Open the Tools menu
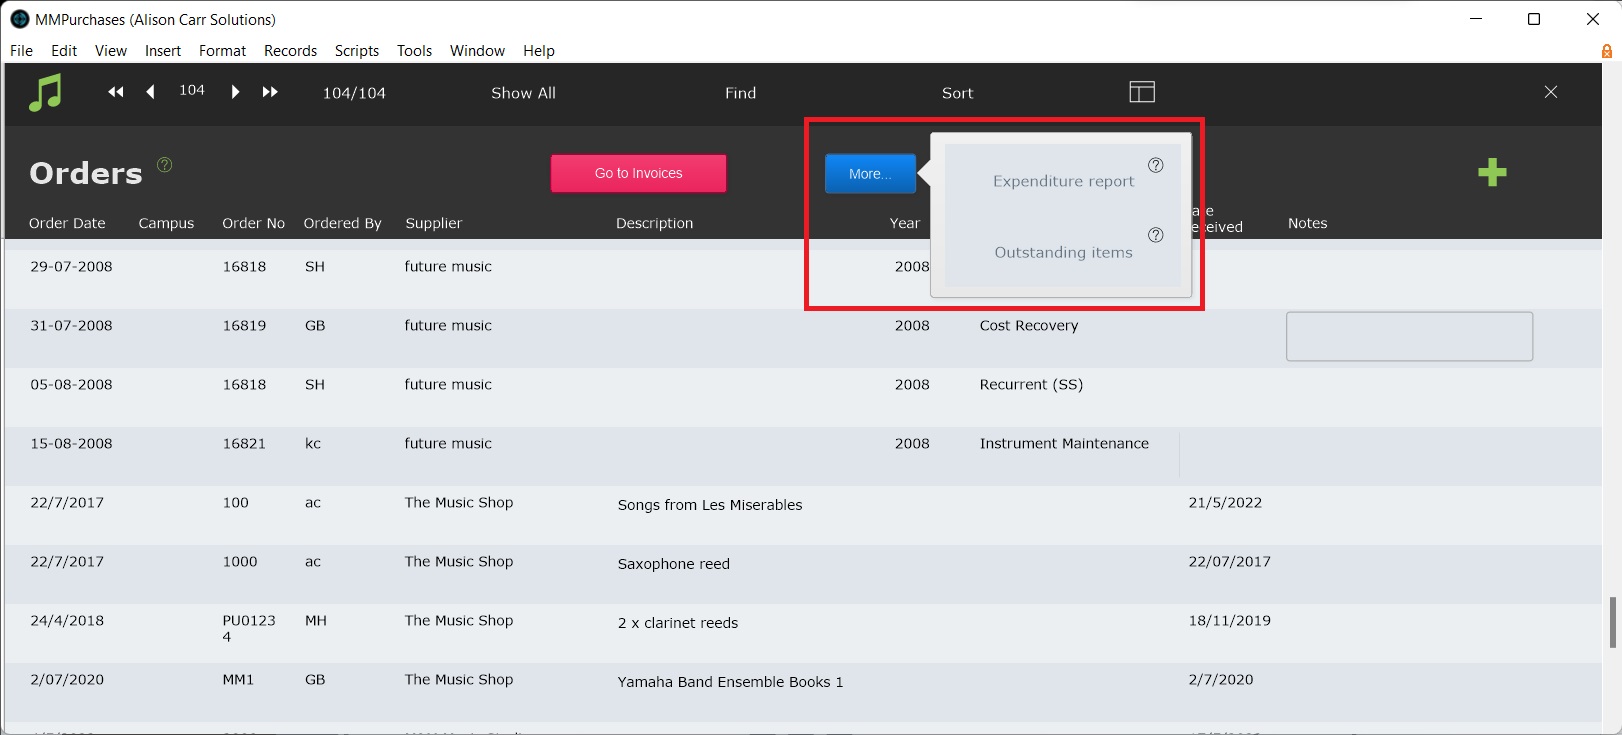Image resolution: width=1622 pixels, height=735 pixels. 414,51
